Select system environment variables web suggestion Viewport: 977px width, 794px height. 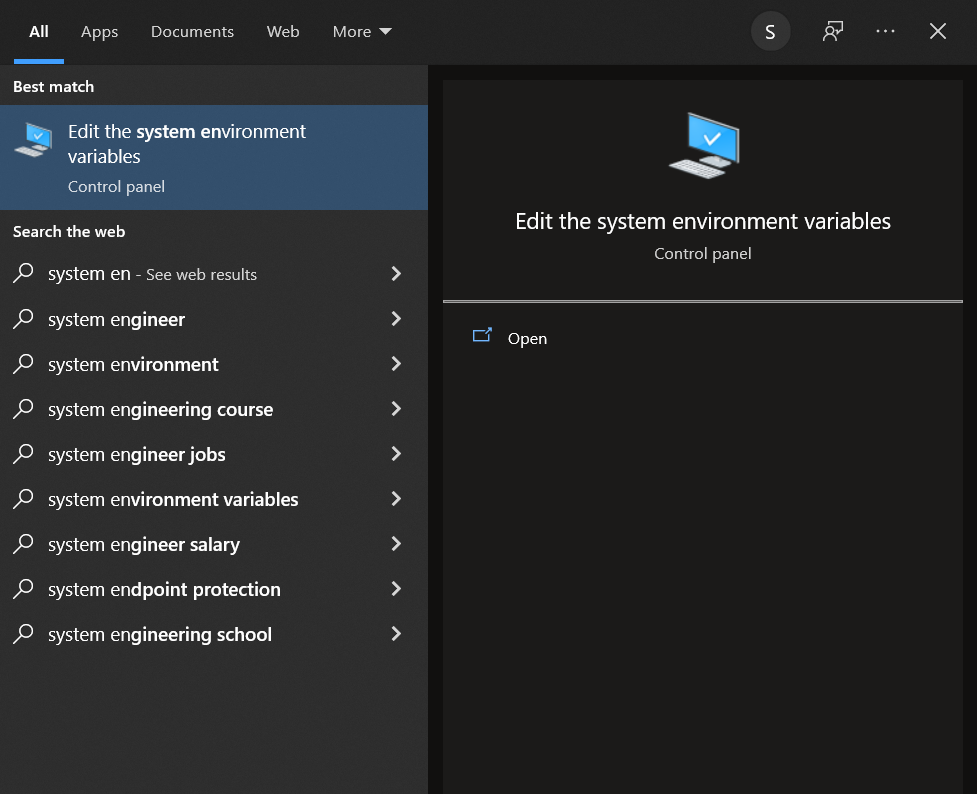click(173, 499)
